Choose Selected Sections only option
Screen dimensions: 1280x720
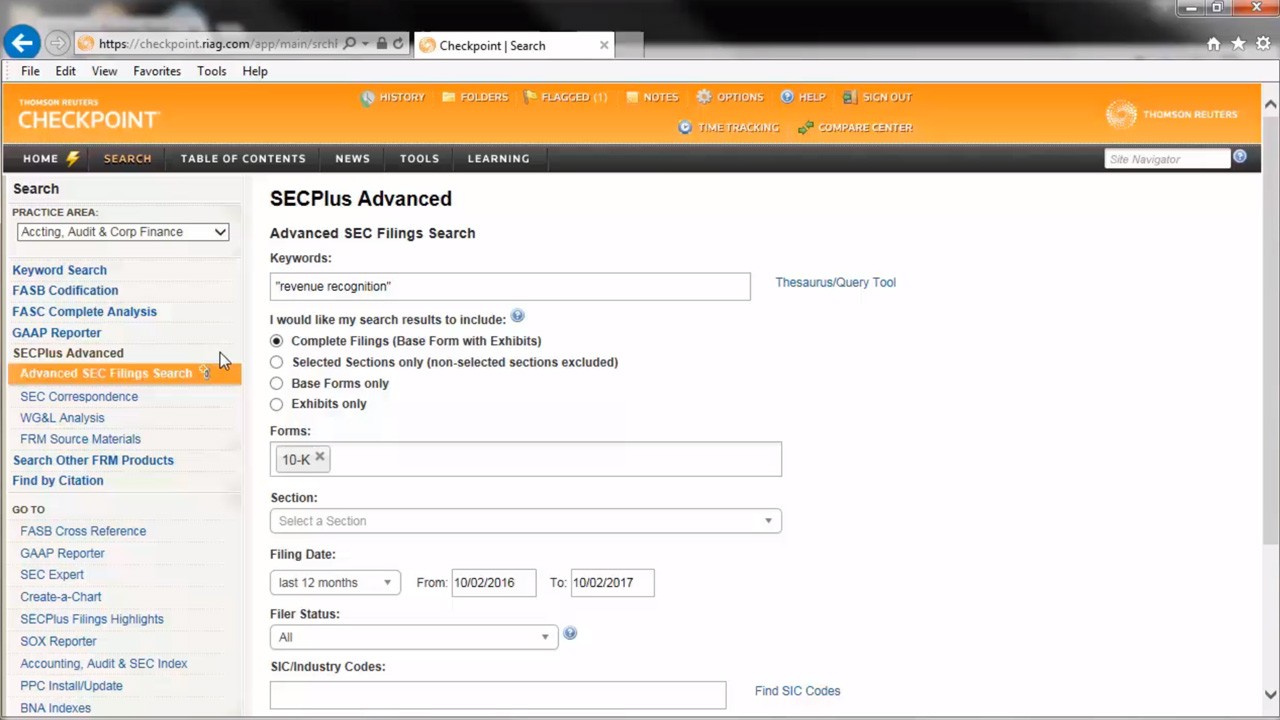pyautogui.click(x=277, y=362)
